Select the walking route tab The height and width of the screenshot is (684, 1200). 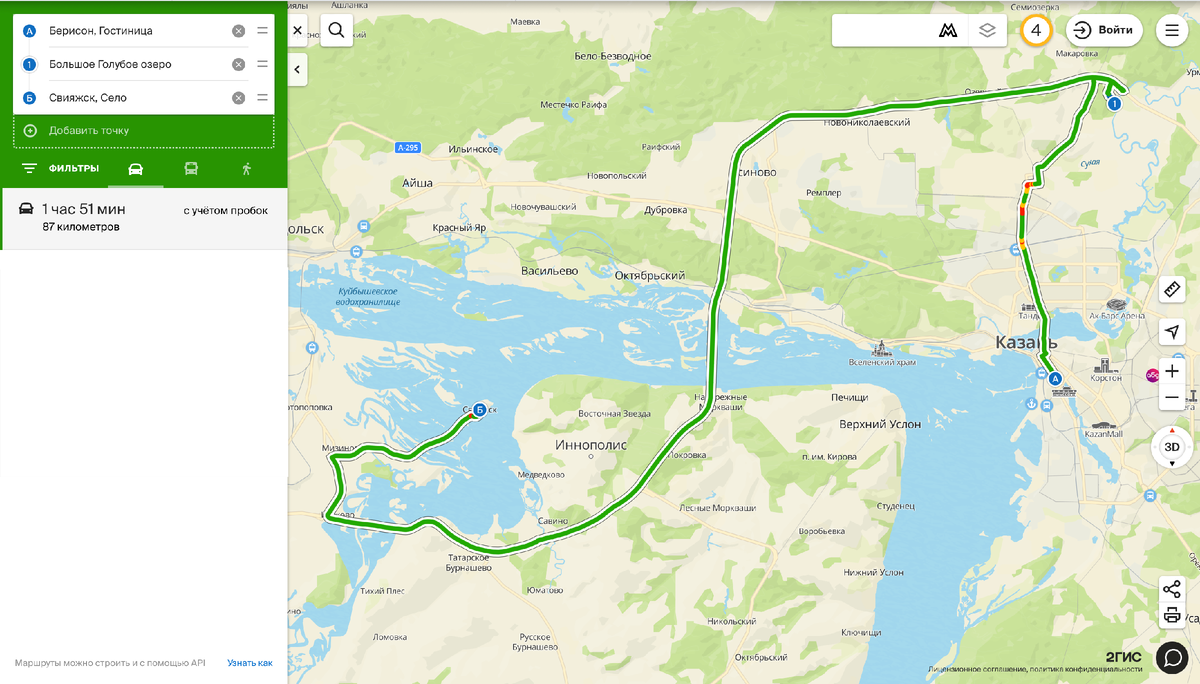[x=246, y=169]
